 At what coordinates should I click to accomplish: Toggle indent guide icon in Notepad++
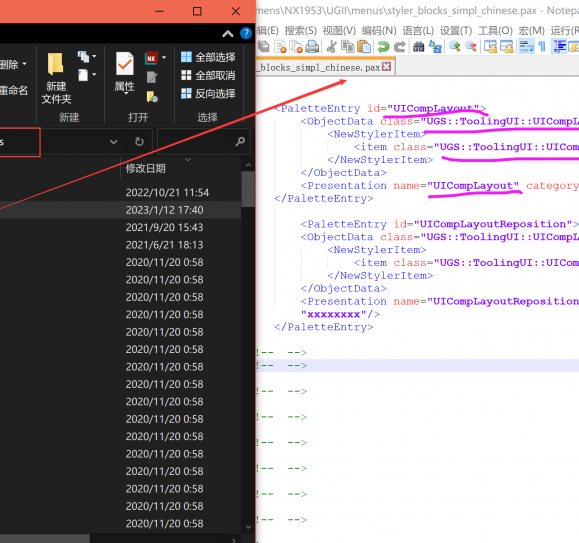click(559, 47)
